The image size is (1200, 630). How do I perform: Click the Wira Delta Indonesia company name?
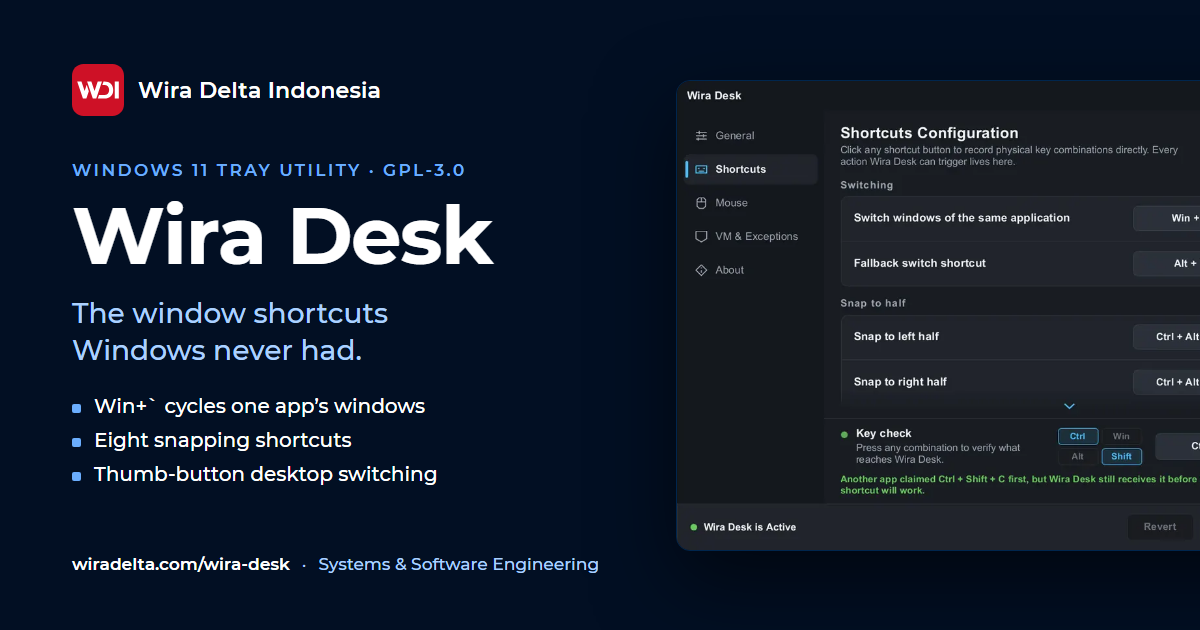(259, 90)
